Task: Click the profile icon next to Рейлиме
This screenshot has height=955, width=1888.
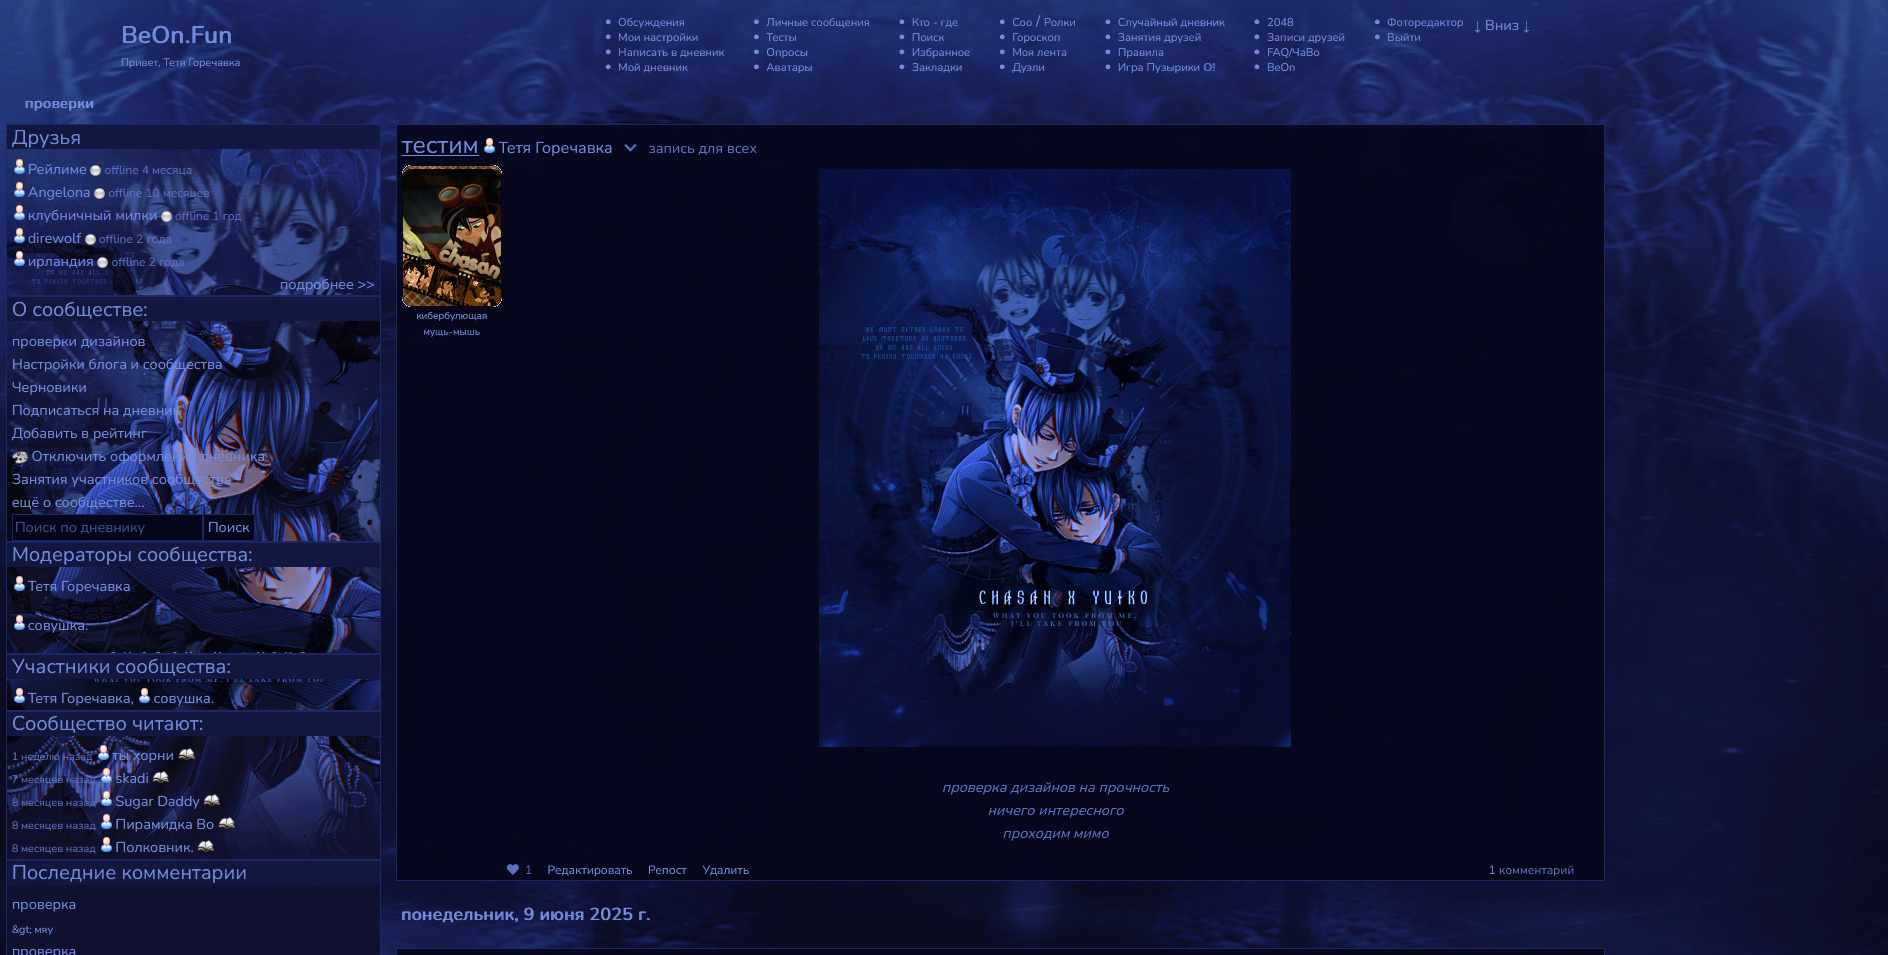Action: tap(19, 168)
